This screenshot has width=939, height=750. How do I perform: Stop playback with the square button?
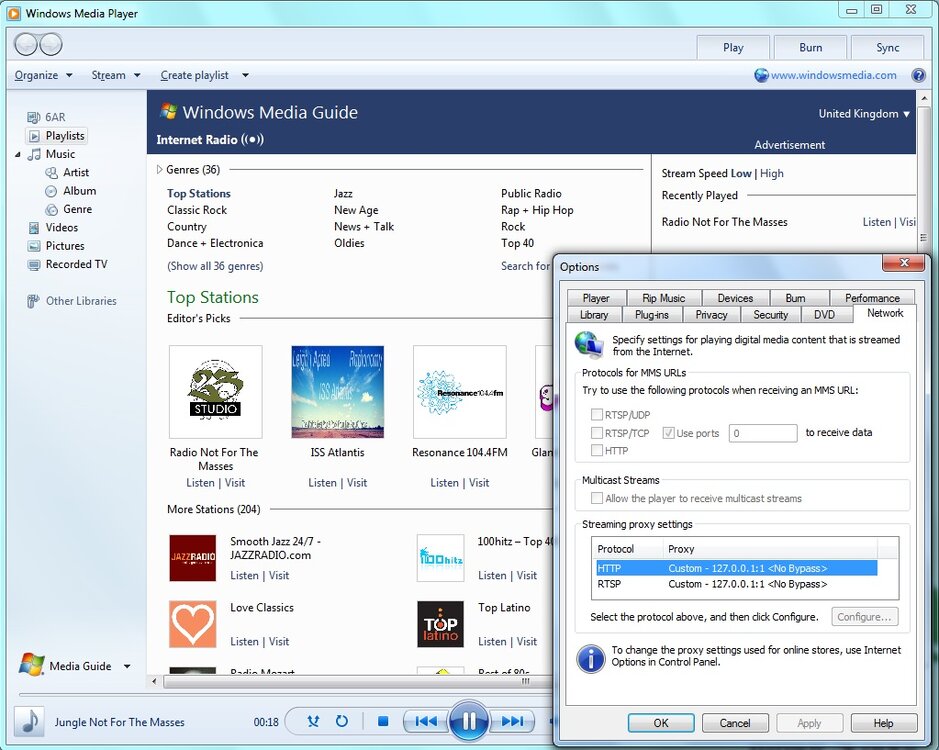coord(383,721)
